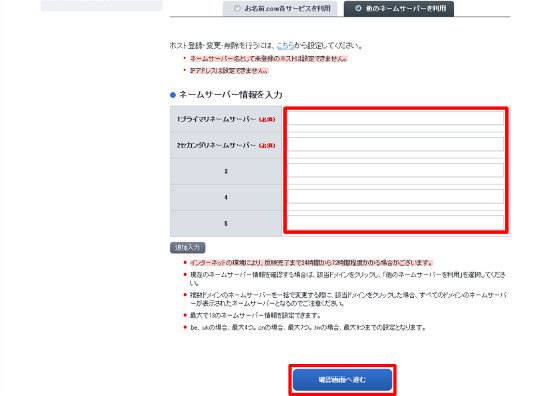The image size is (550, 396).
Task: Click the be、ukの場合 limit note
Action: coord(308,328)
